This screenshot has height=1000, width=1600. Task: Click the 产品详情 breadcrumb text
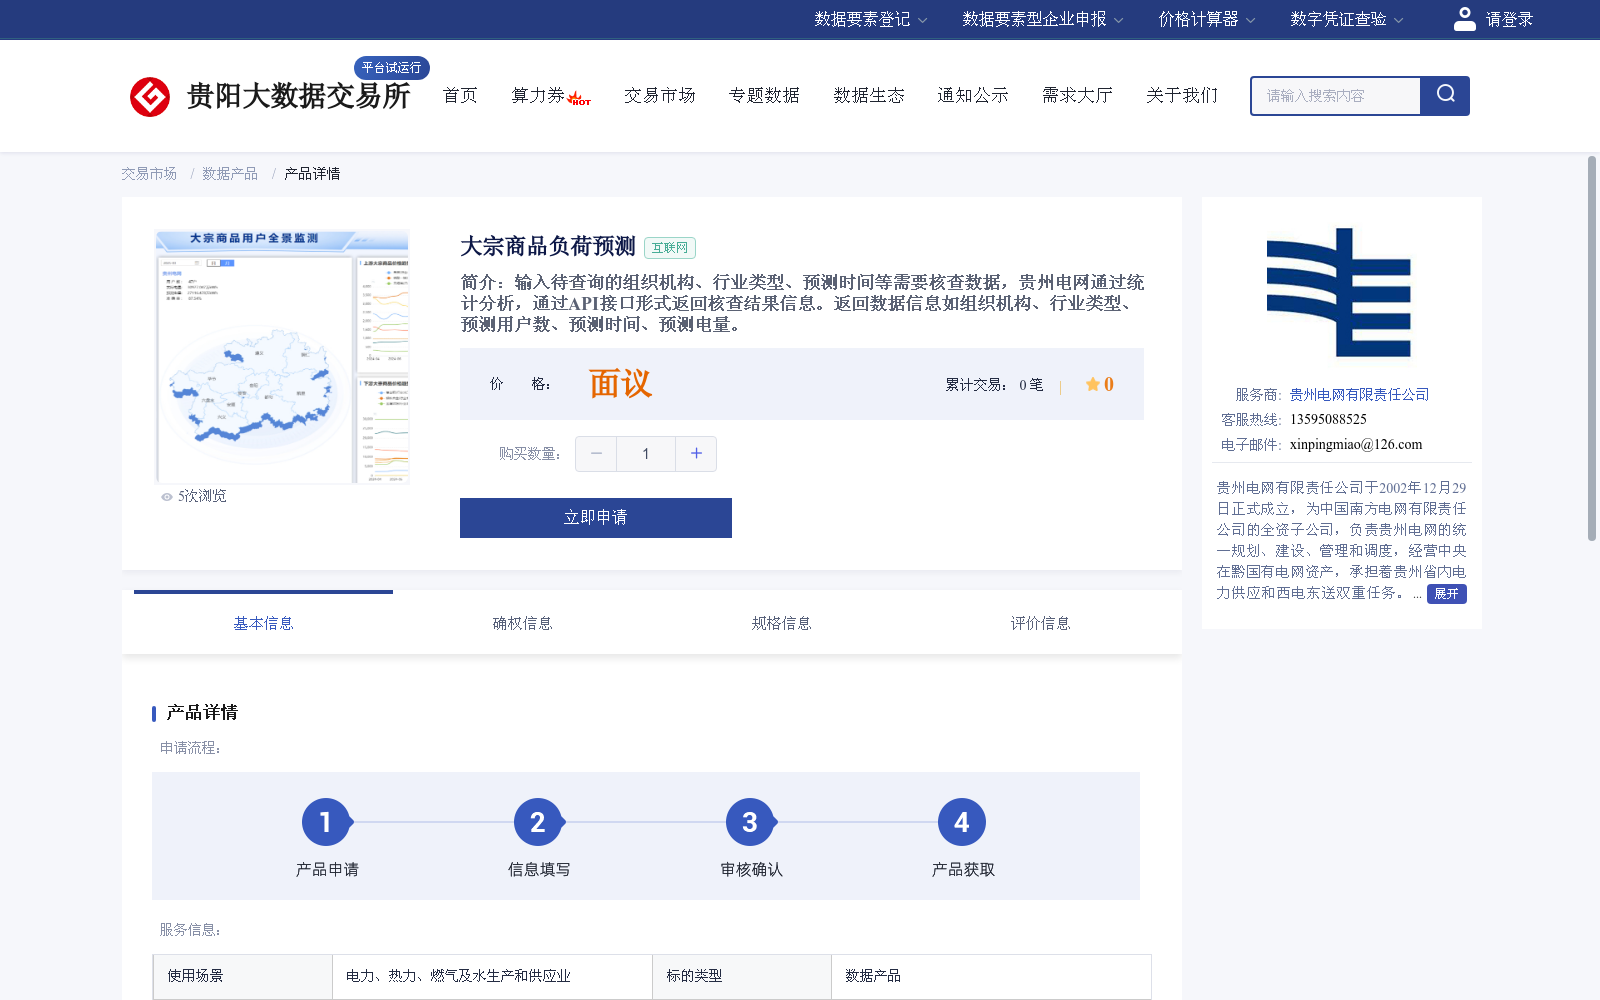[312, 174]
